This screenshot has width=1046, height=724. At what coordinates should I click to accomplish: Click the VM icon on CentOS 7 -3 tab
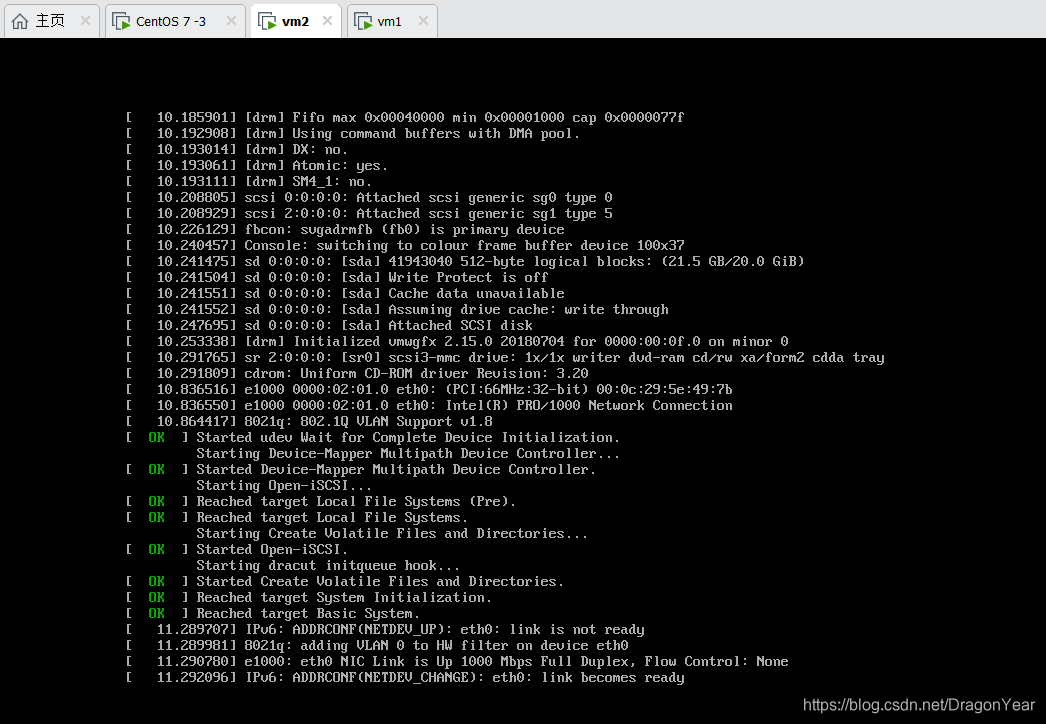click(x=121, y=21)
